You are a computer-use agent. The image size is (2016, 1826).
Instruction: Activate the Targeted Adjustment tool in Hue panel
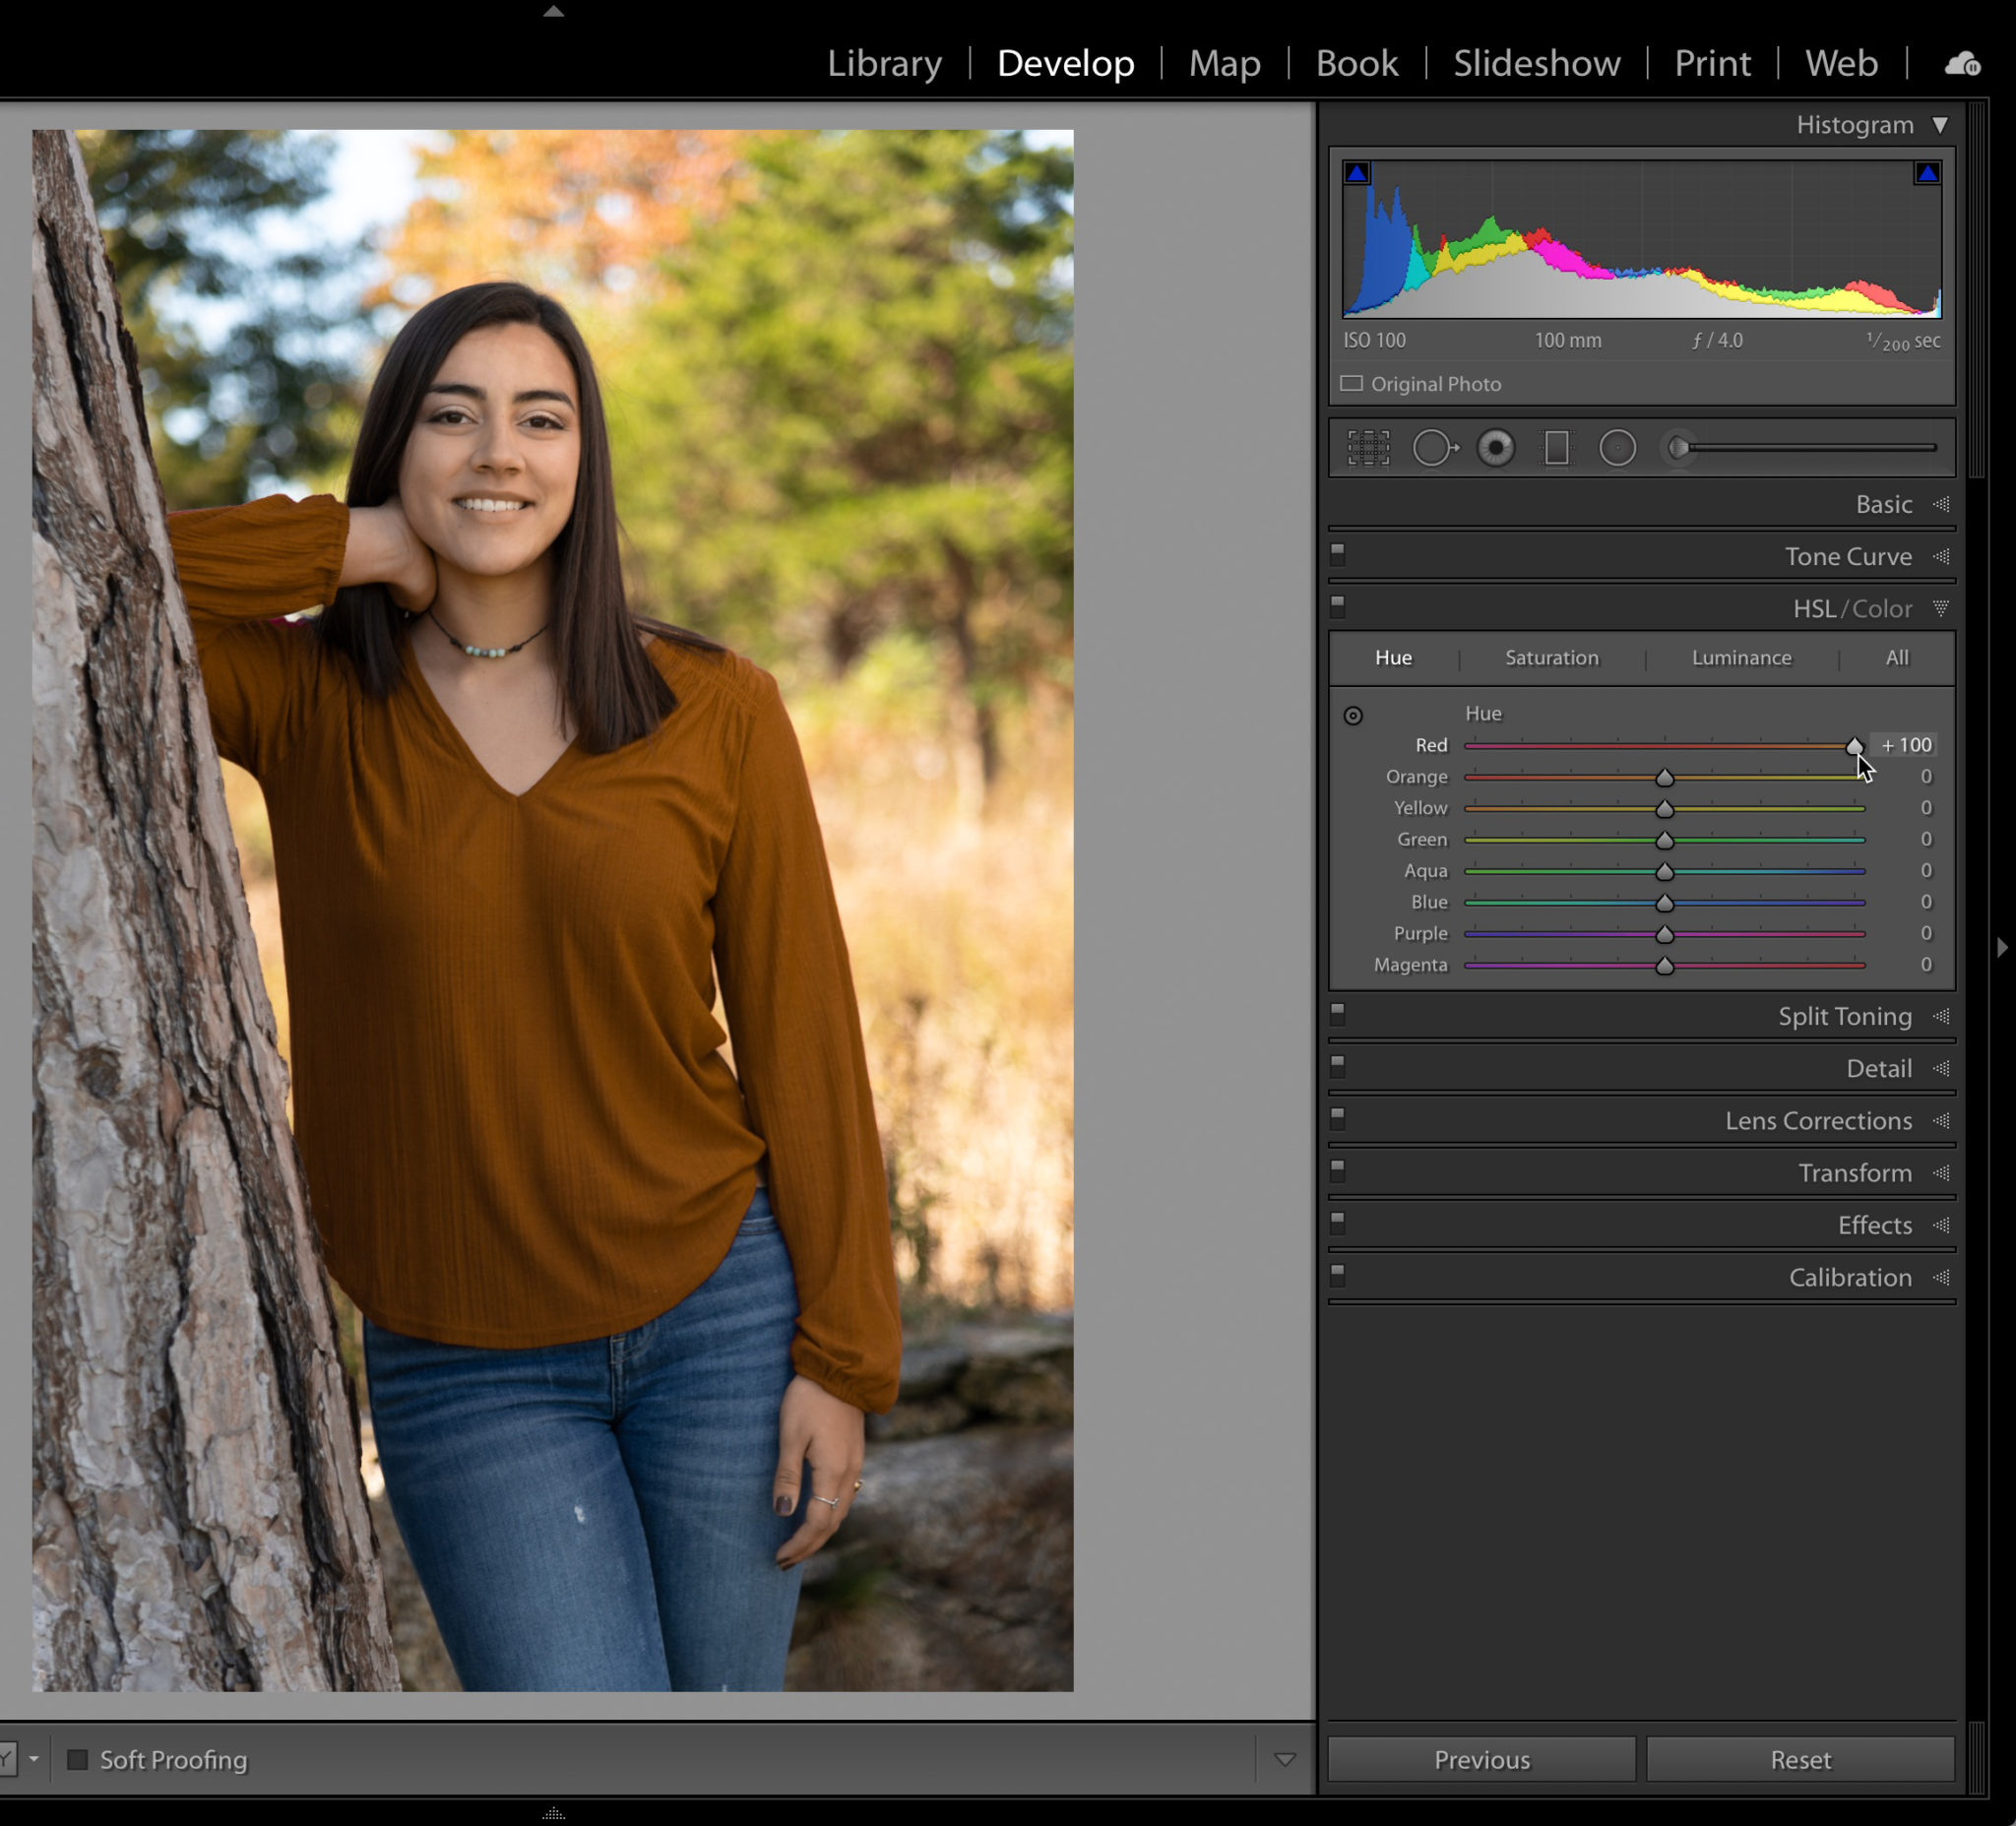click(x=1354, y=715)
